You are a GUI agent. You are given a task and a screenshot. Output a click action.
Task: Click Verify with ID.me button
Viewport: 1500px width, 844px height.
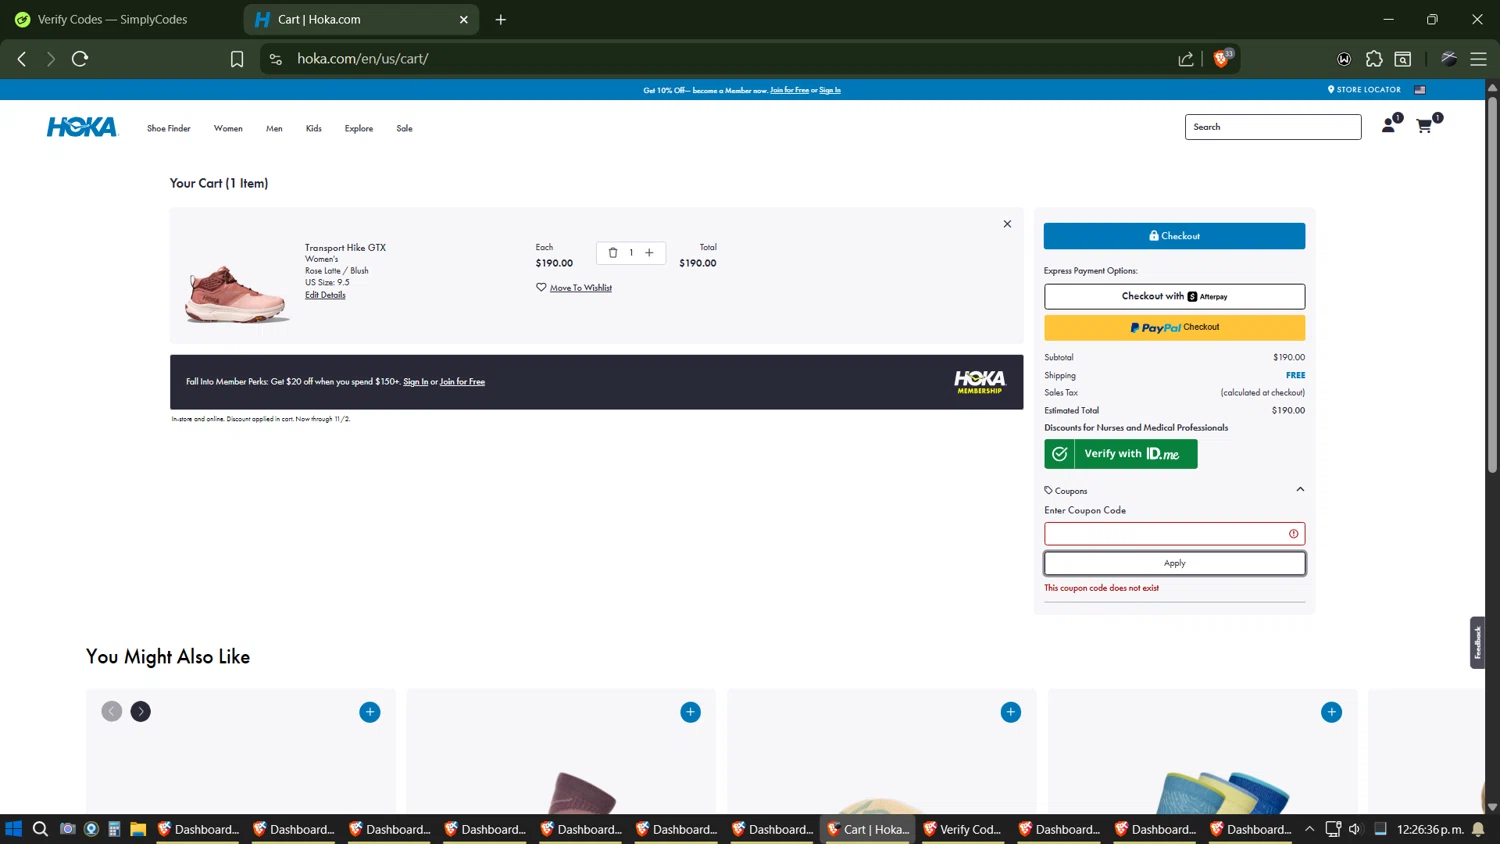point(1121,454)
